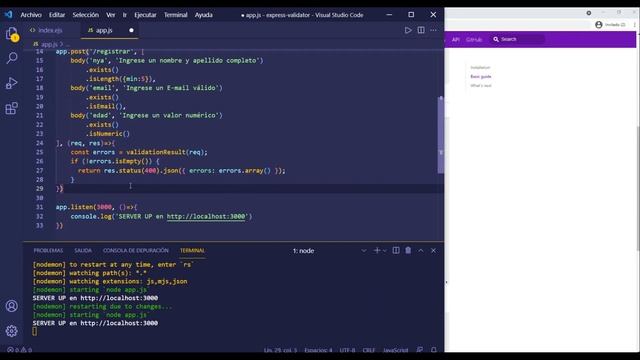Click line and column indicator in status bar
Screen dimensions: 640x360
point(280,350)
